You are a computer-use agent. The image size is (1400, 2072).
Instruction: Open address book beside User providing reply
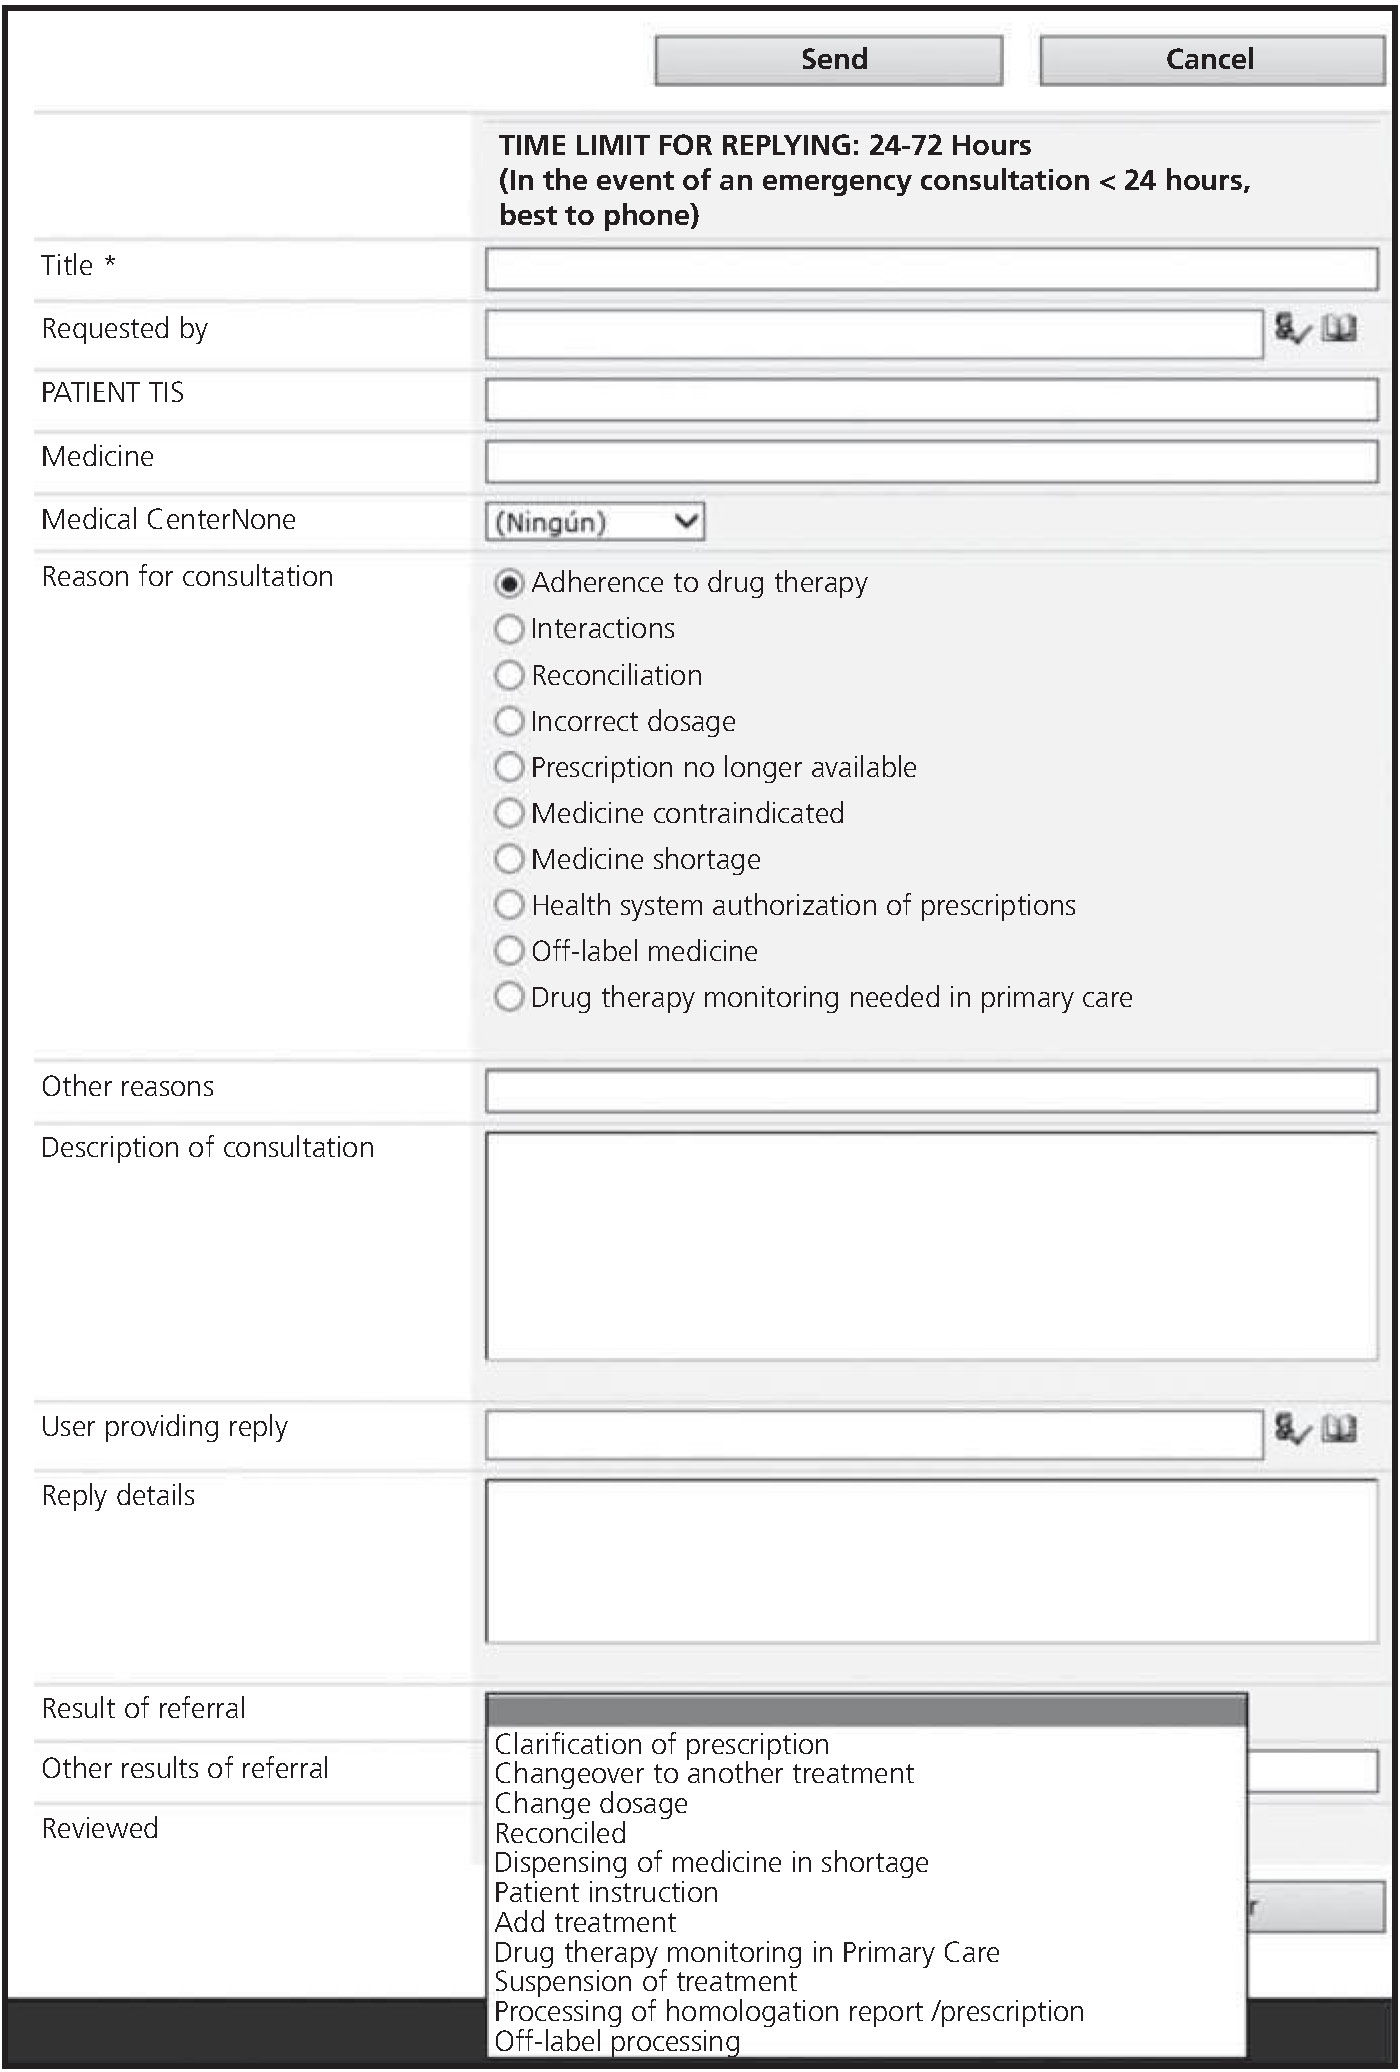point(1339,1429)
